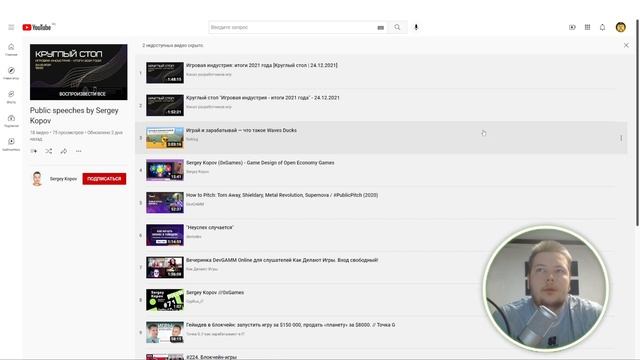Open thumbnail of Круглый стол video 2

tap(165, 105)
